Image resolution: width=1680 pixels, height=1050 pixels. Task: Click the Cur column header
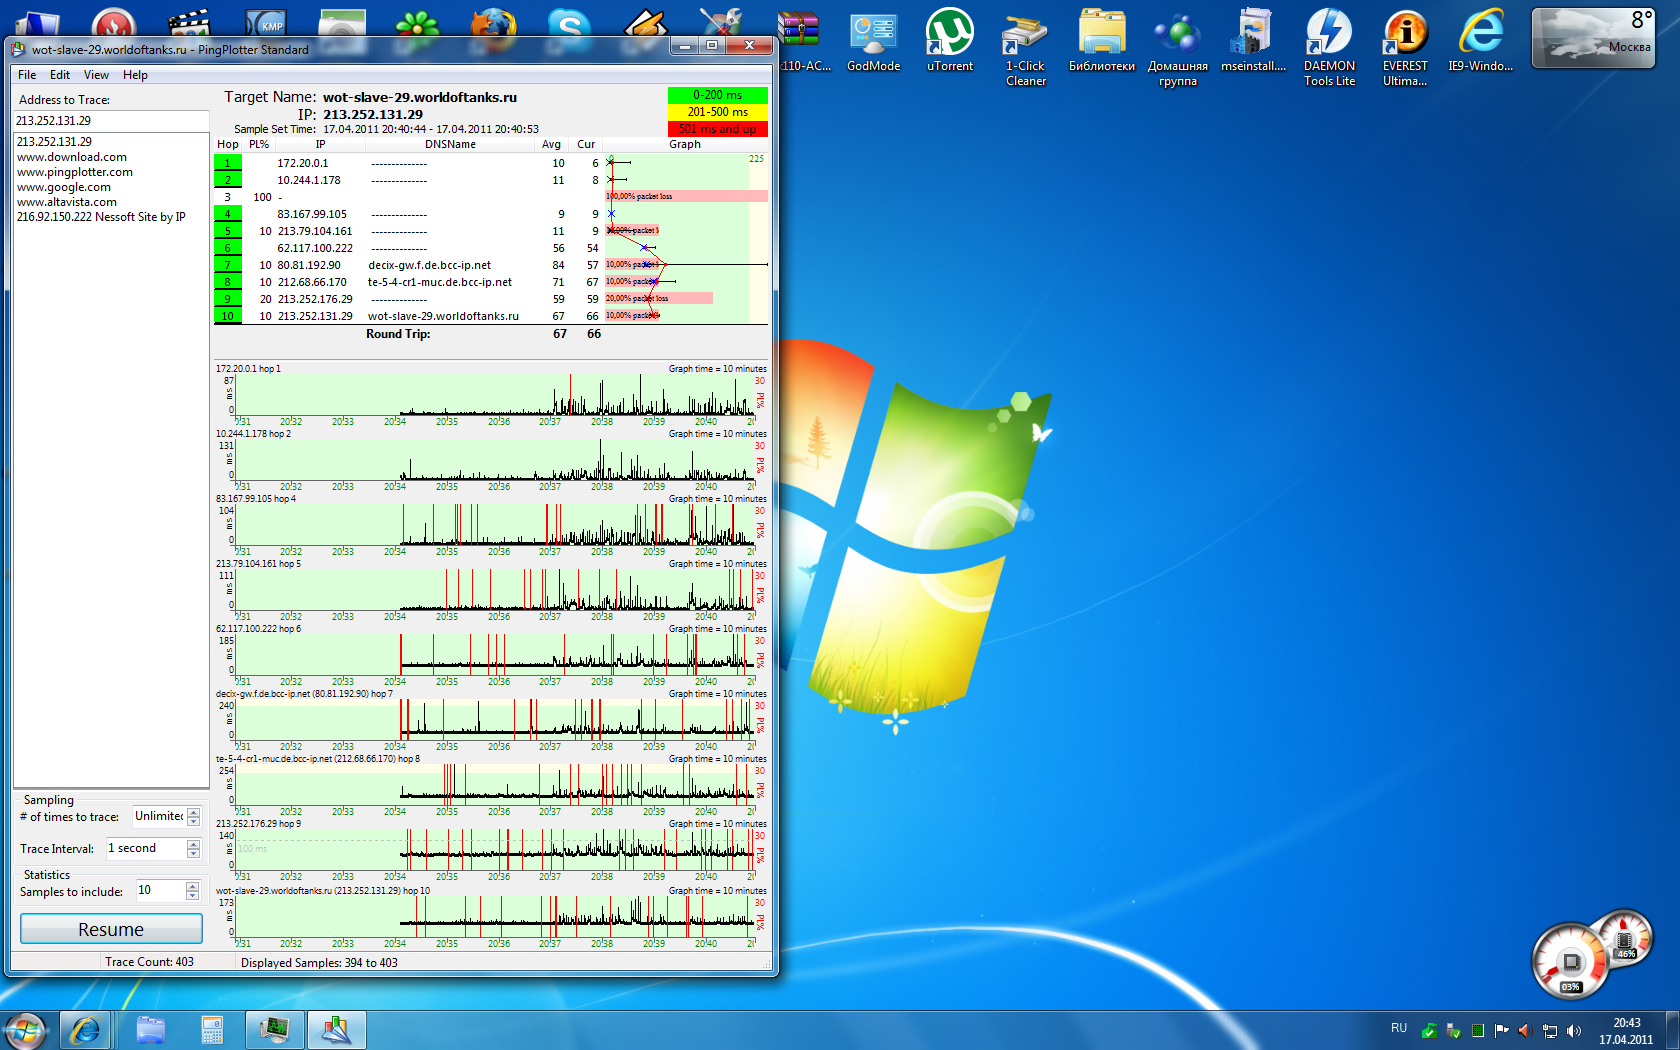[x=586, y=144]
